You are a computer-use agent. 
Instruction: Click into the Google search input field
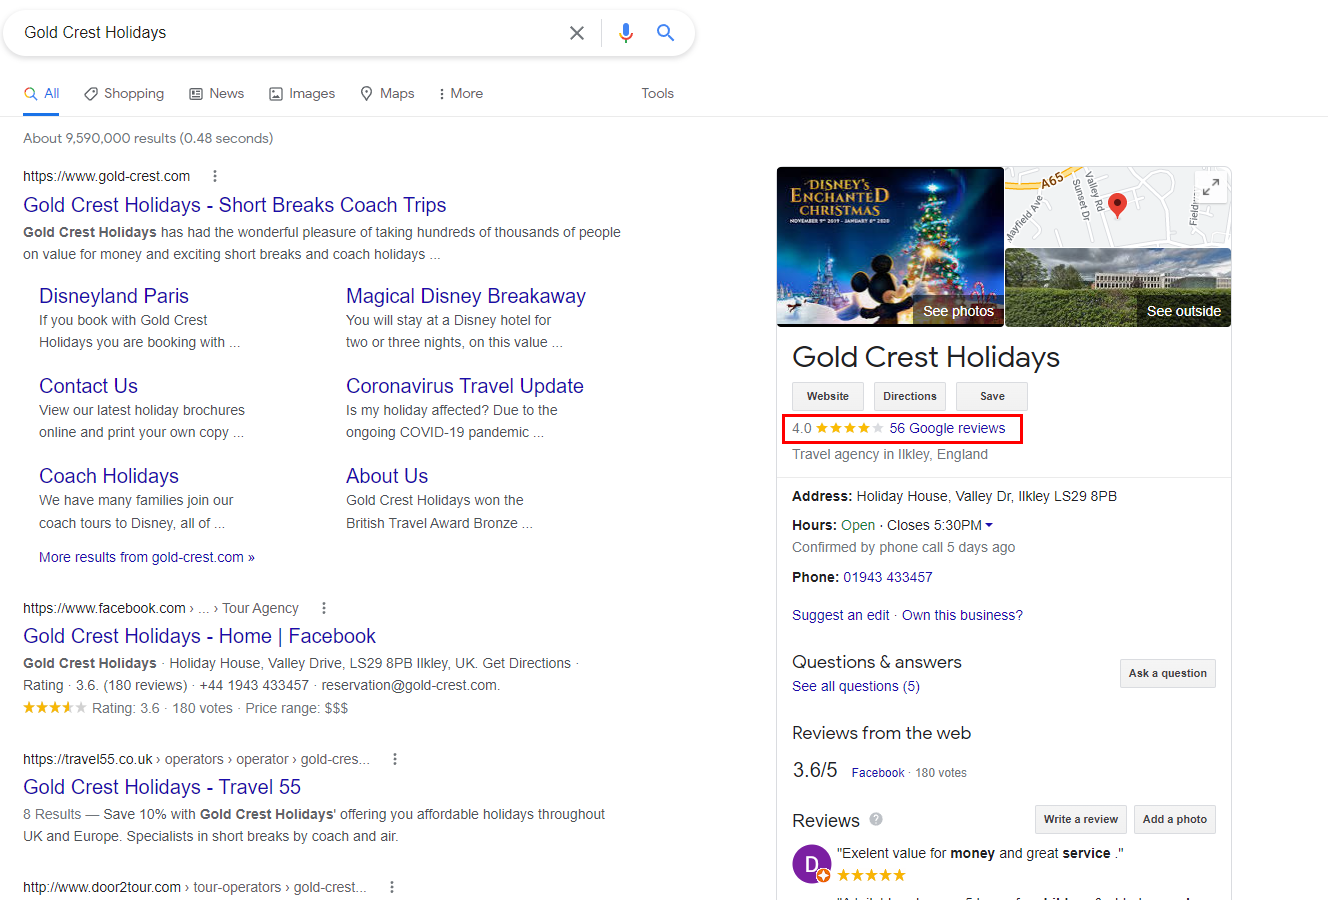tap(290, 33)
